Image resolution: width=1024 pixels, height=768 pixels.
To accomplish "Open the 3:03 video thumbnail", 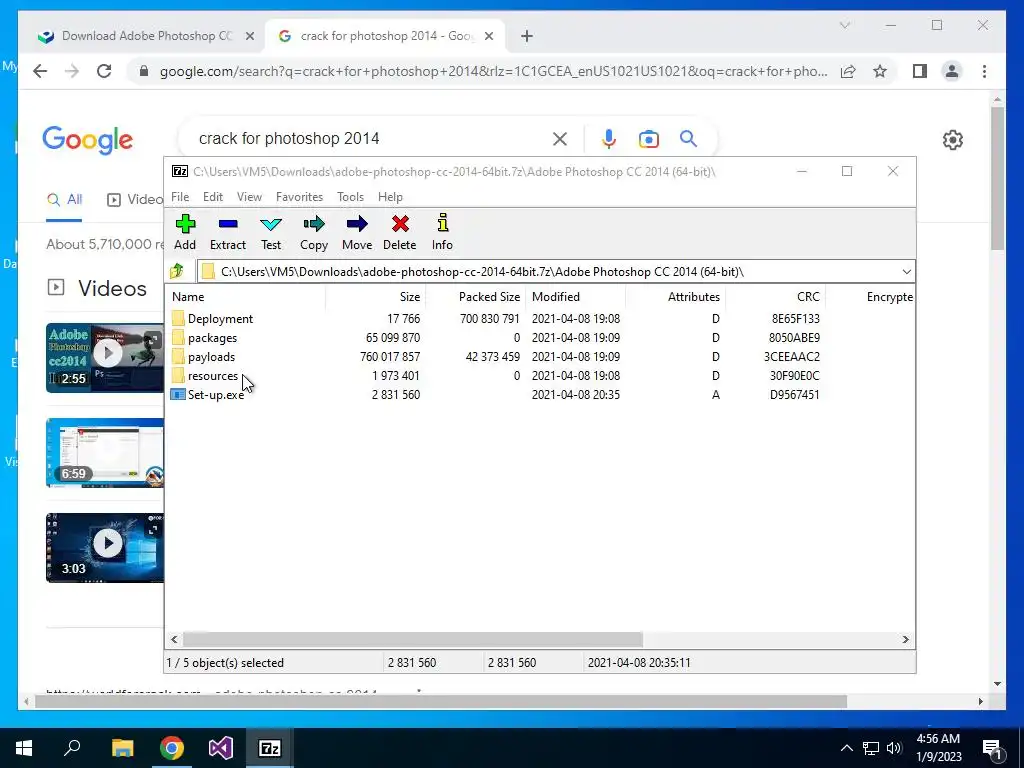I will point(104,547).
